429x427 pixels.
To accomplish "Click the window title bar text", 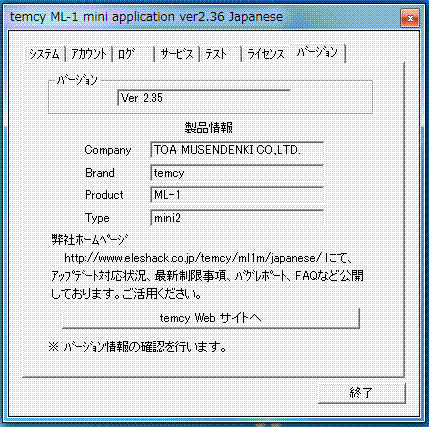I will [146, 17].
